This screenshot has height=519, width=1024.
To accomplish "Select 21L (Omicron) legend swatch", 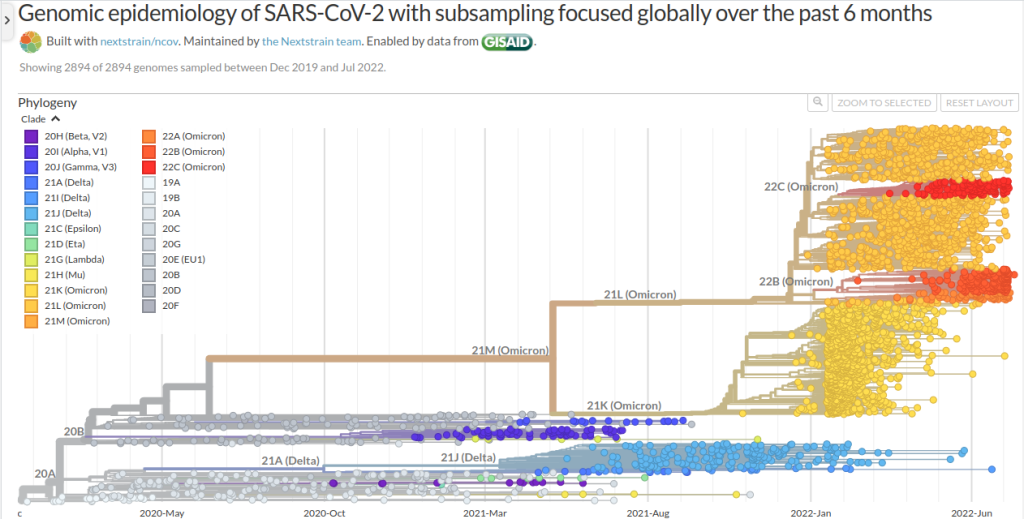I will coord(31,306).
